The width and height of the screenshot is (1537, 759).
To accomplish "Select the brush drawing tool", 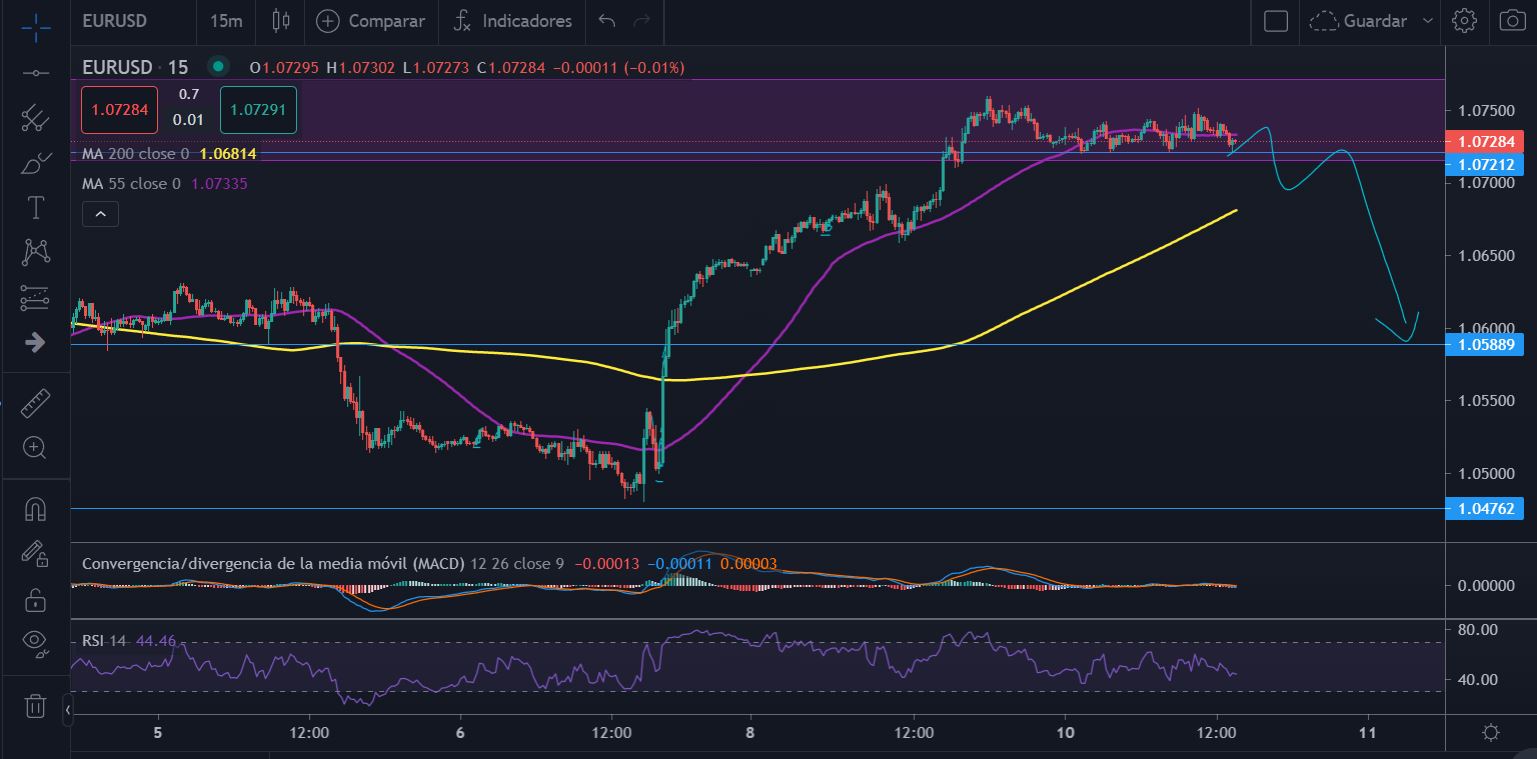I will point(35,163).
